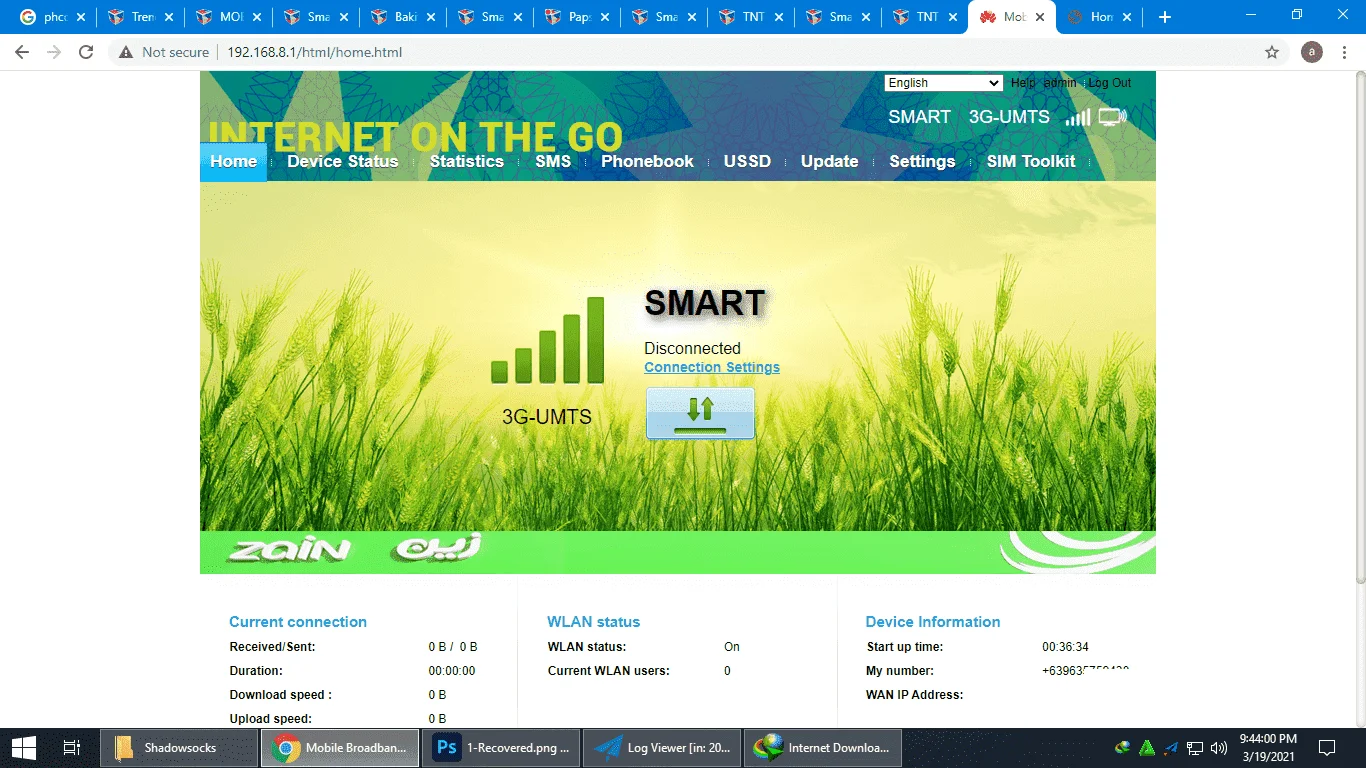Open a new browser tab with plus
The image size is (1366, 768).
(1164, 17)
